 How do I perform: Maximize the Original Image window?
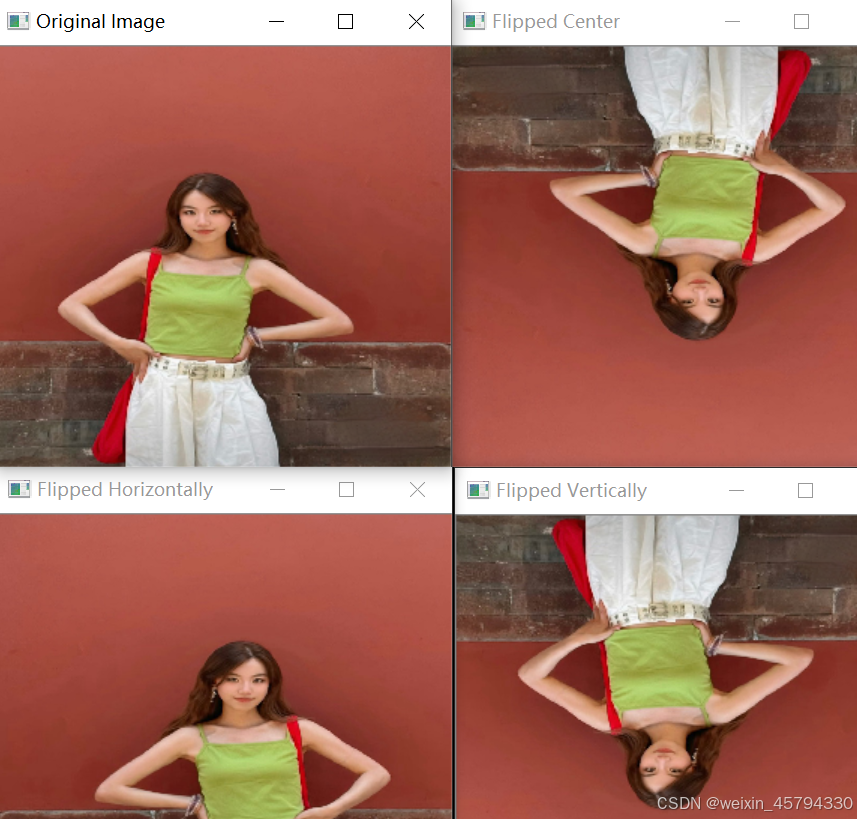(345, 22)
